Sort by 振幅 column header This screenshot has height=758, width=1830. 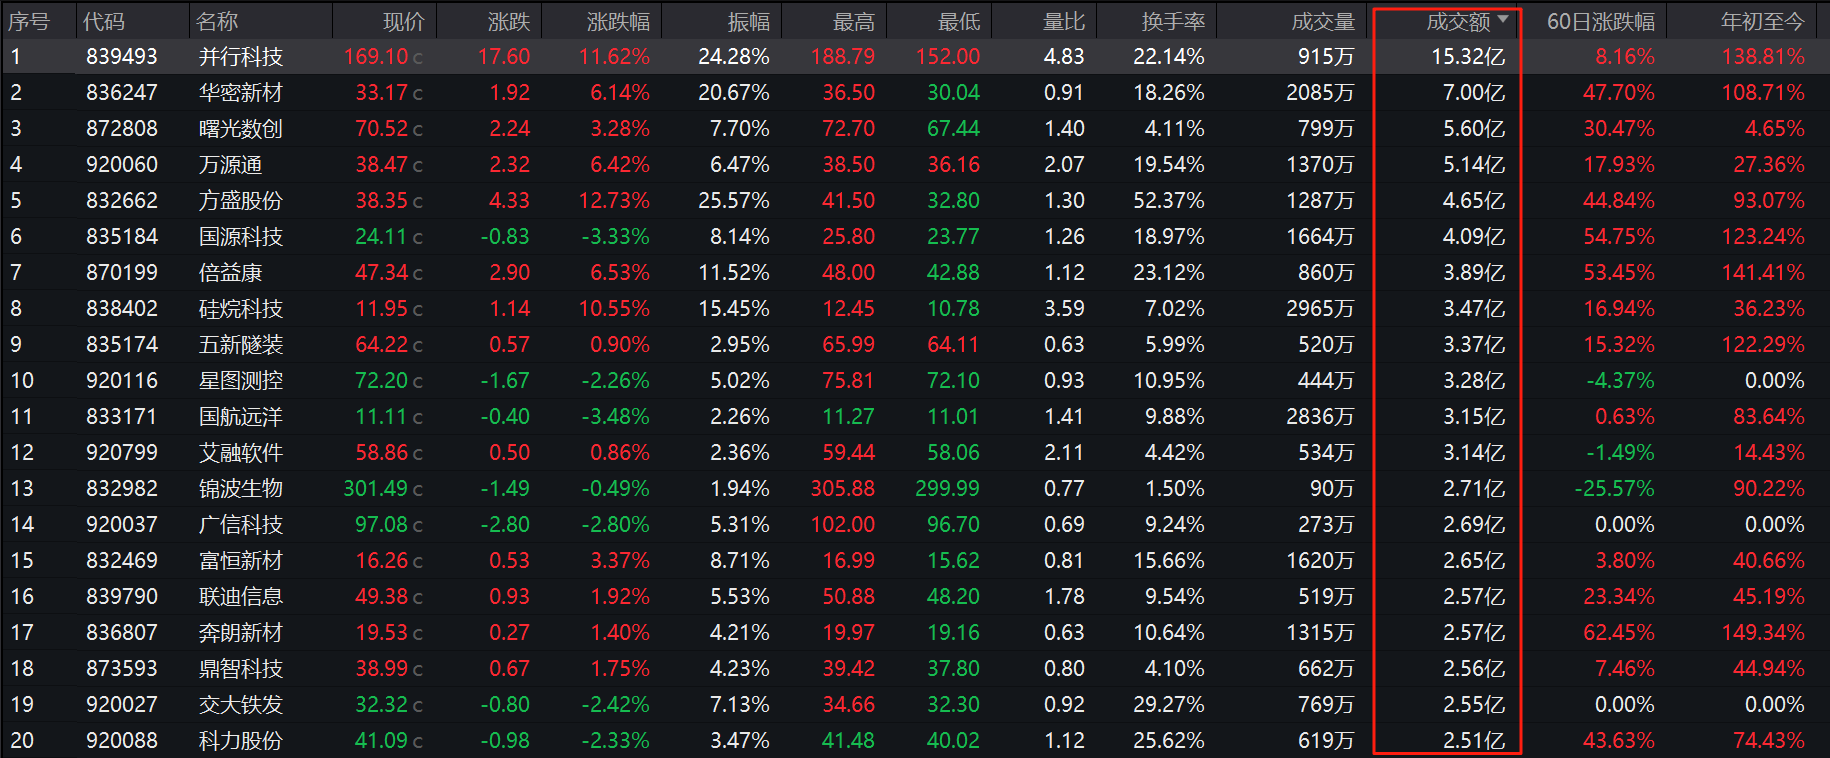click(x=749, y=21)
